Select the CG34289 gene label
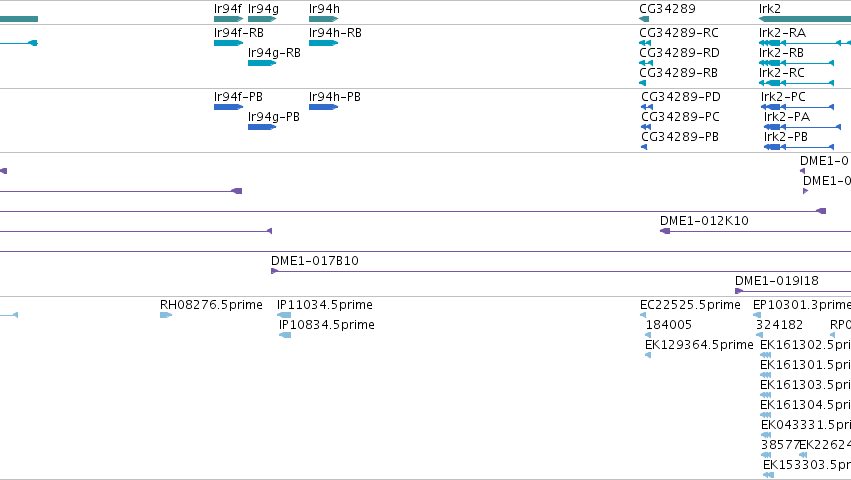Viewport: 851px width, 480px height. pos(667,9)
